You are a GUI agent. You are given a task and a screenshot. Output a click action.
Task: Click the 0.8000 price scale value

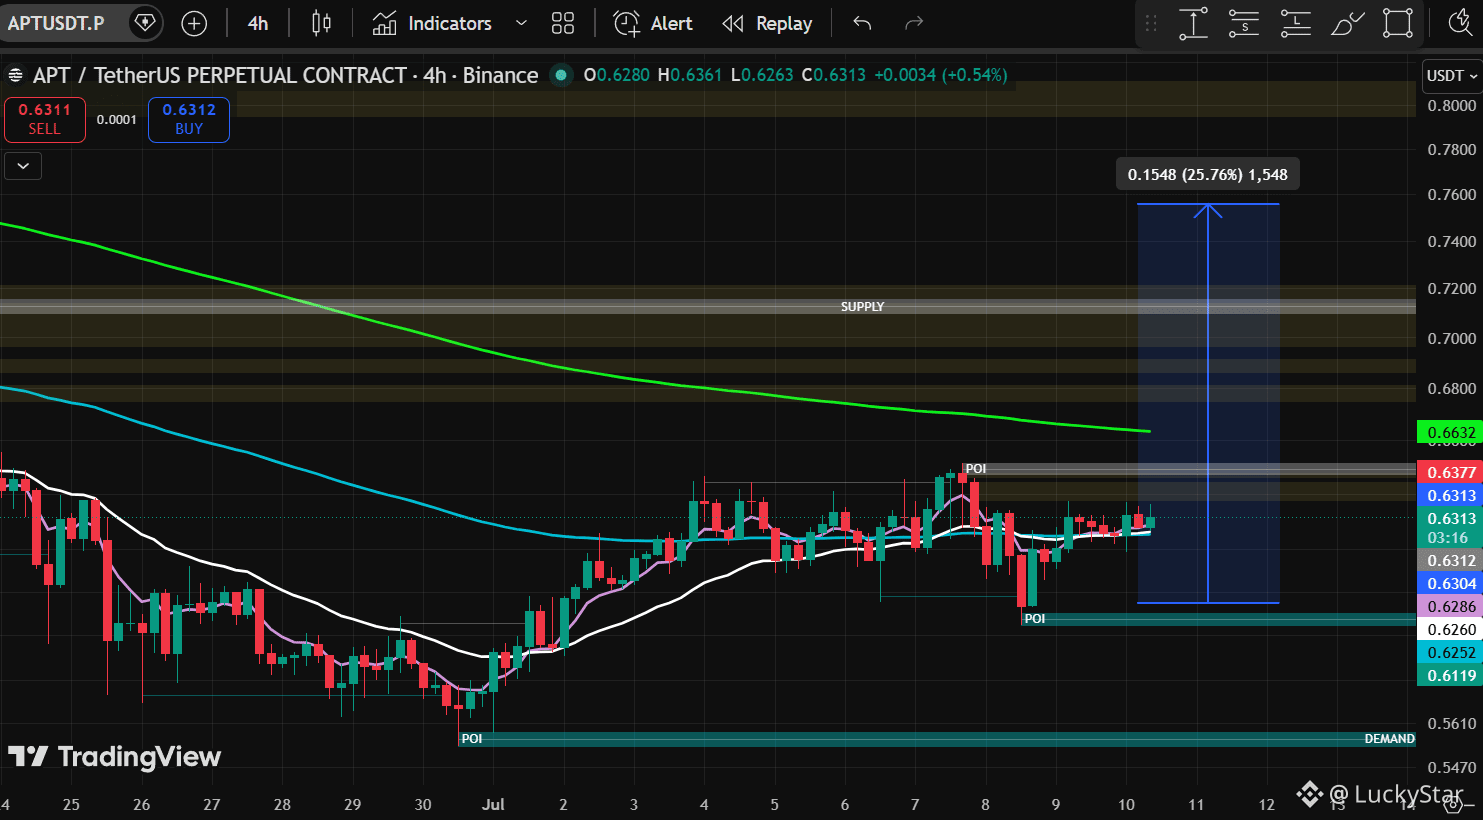click(x=1452, y=105)
